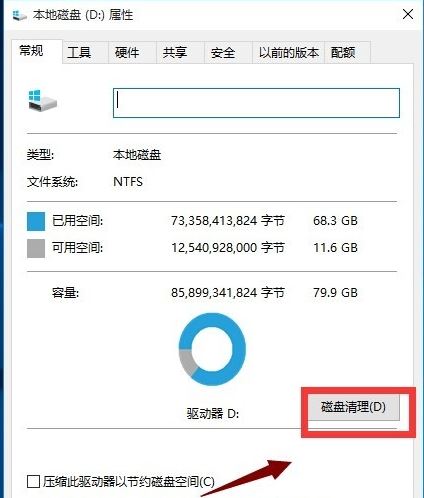The height and width of the screenshot is (498, 424).
Task: Click the 容量: label
Action: coord(65,293)
